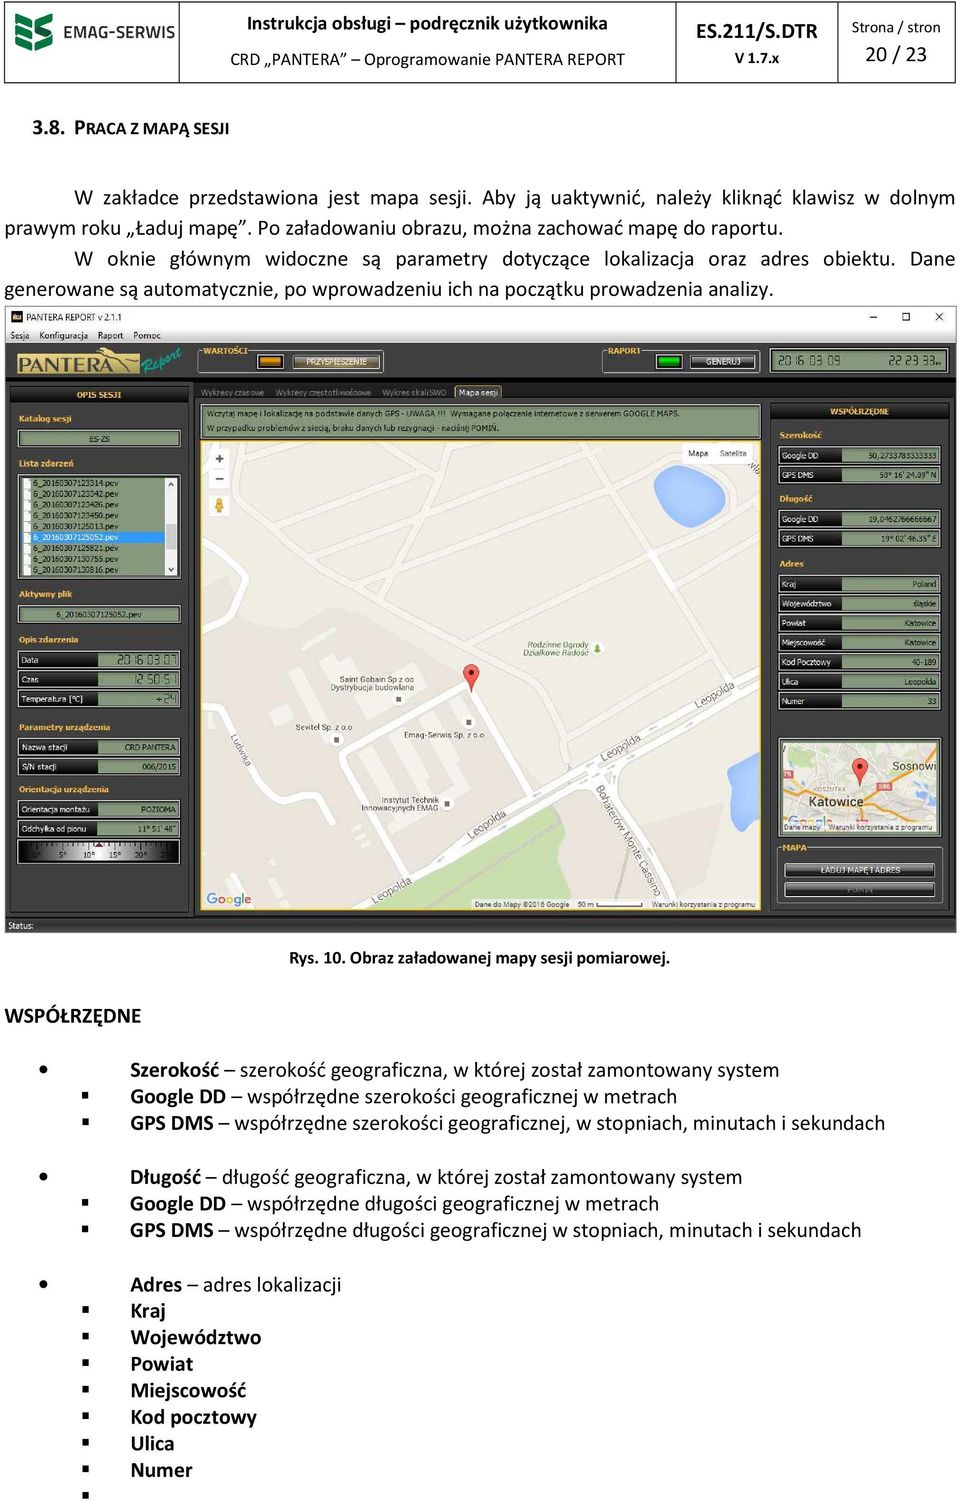
Task: Click the date and time display in header
Action: 860,361
